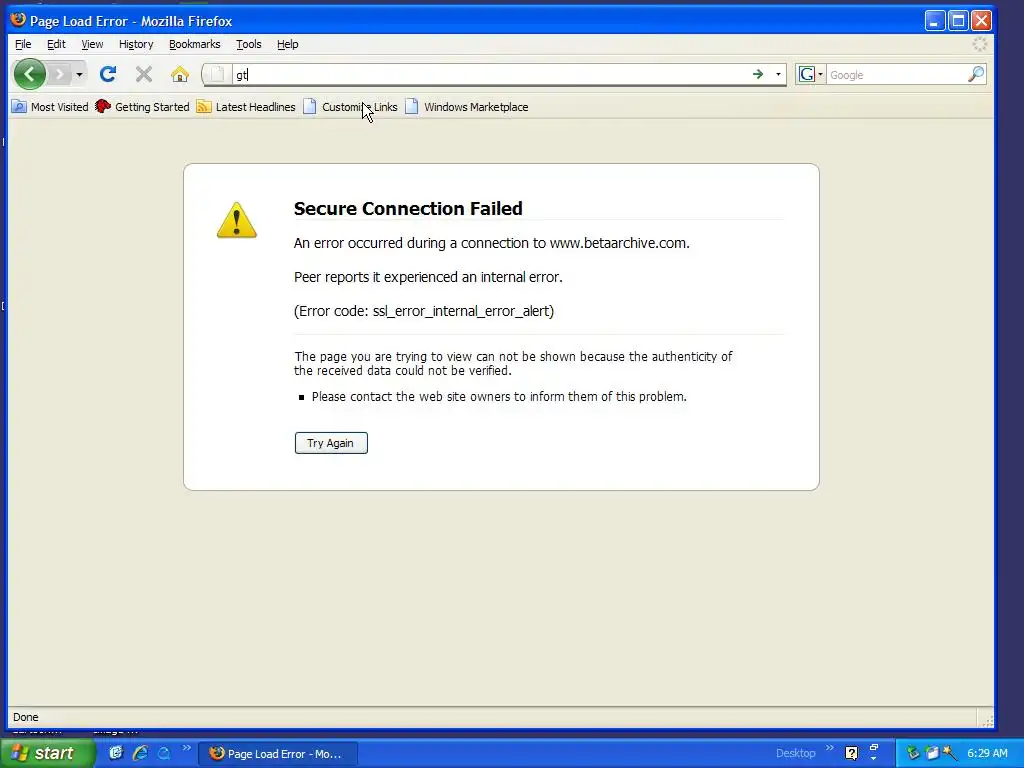Viewport: 1024px width, 768px height.
Task: Click the window resize grip in status bar
Action: click(x=987, y=720)
